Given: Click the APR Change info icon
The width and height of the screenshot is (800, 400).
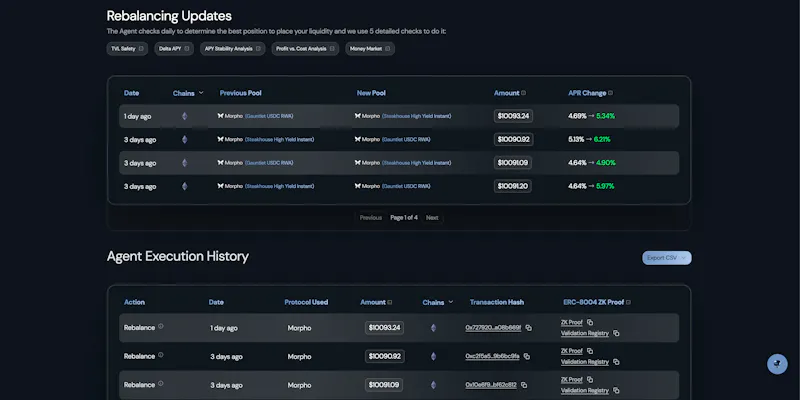Looking at the screenshot, I should tap(611, 93).
